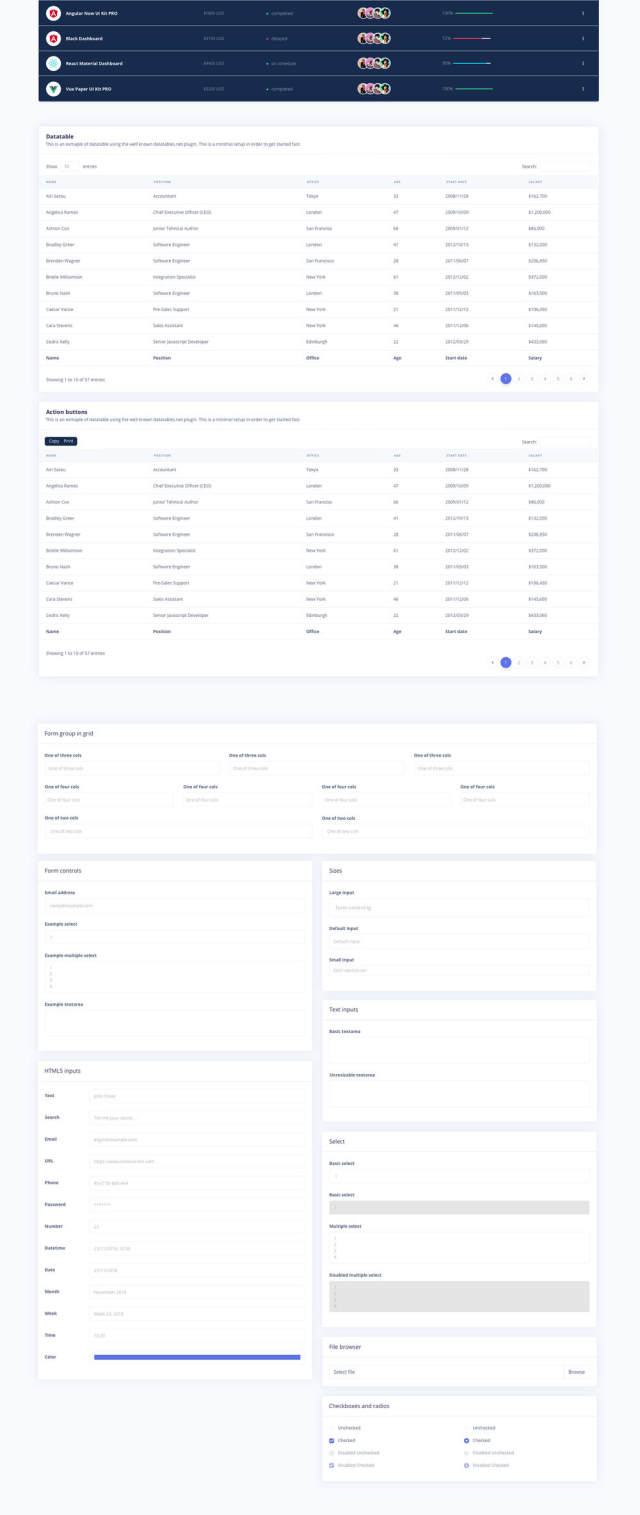Go to page 3 in Action buttons table pagination
The image size is (640, 1515).
(532, 662)
